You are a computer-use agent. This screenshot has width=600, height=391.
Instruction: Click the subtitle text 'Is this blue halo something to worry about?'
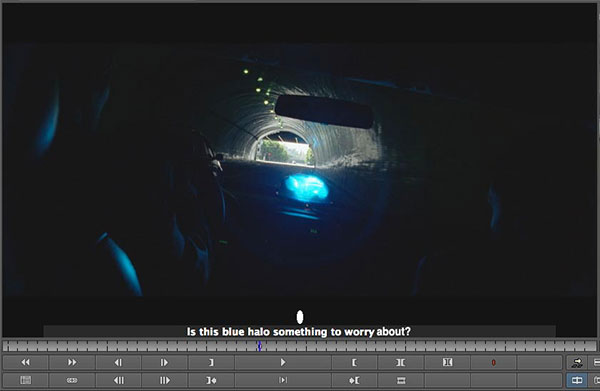(298, 332)
